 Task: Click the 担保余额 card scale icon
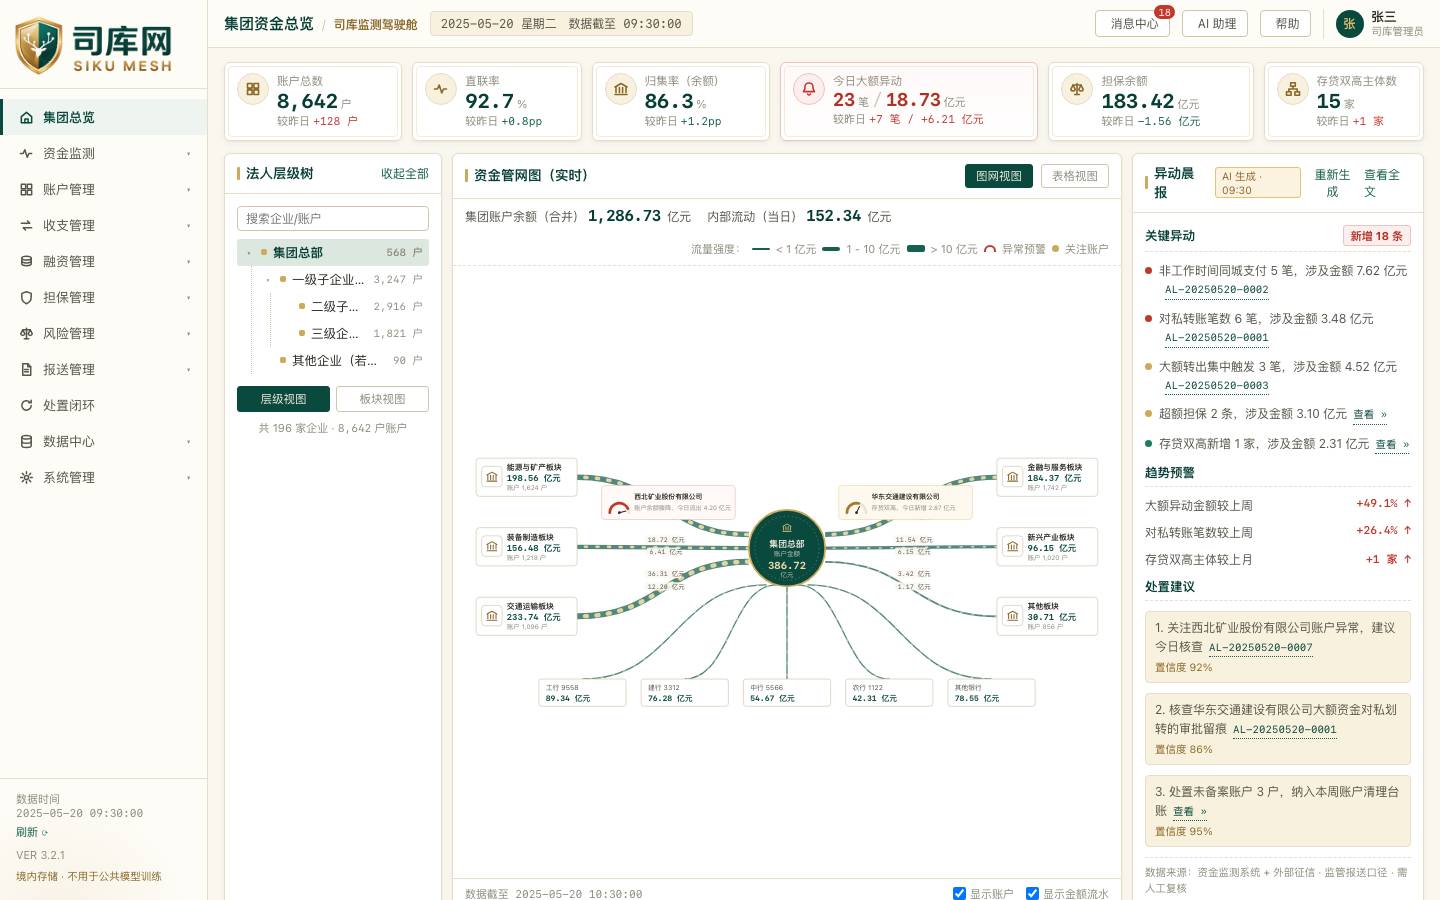pyautogui.click(x=1077, y=89)
